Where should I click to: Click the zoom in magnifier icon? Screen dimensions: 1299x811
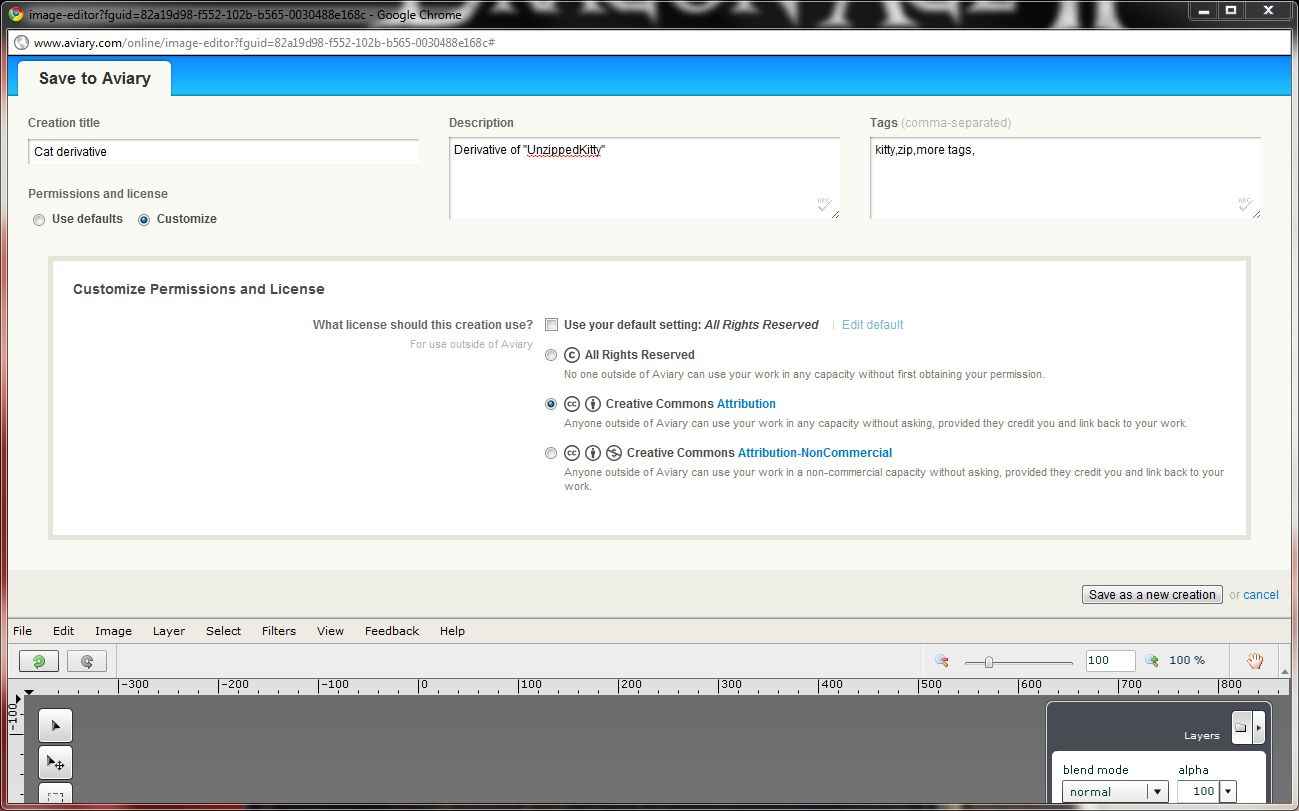pyautogui.click(x=1152, y=661)
